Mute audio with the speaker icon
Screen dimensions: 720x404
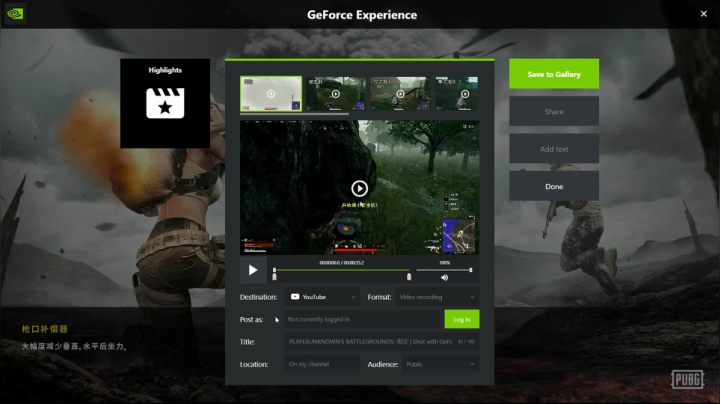[x=444, y=277]
